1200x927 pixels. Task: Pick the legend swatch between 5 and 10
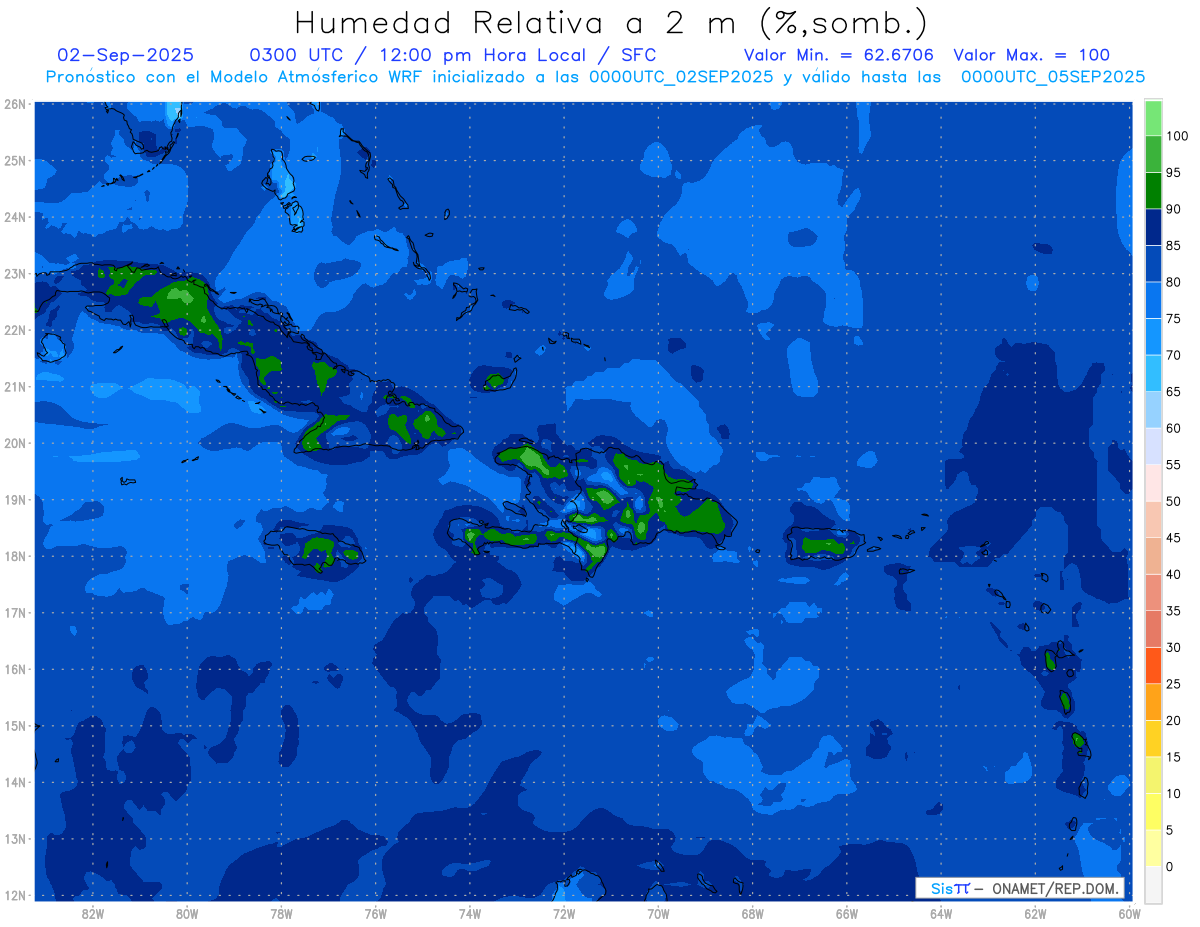click(x=1153, y=811)
